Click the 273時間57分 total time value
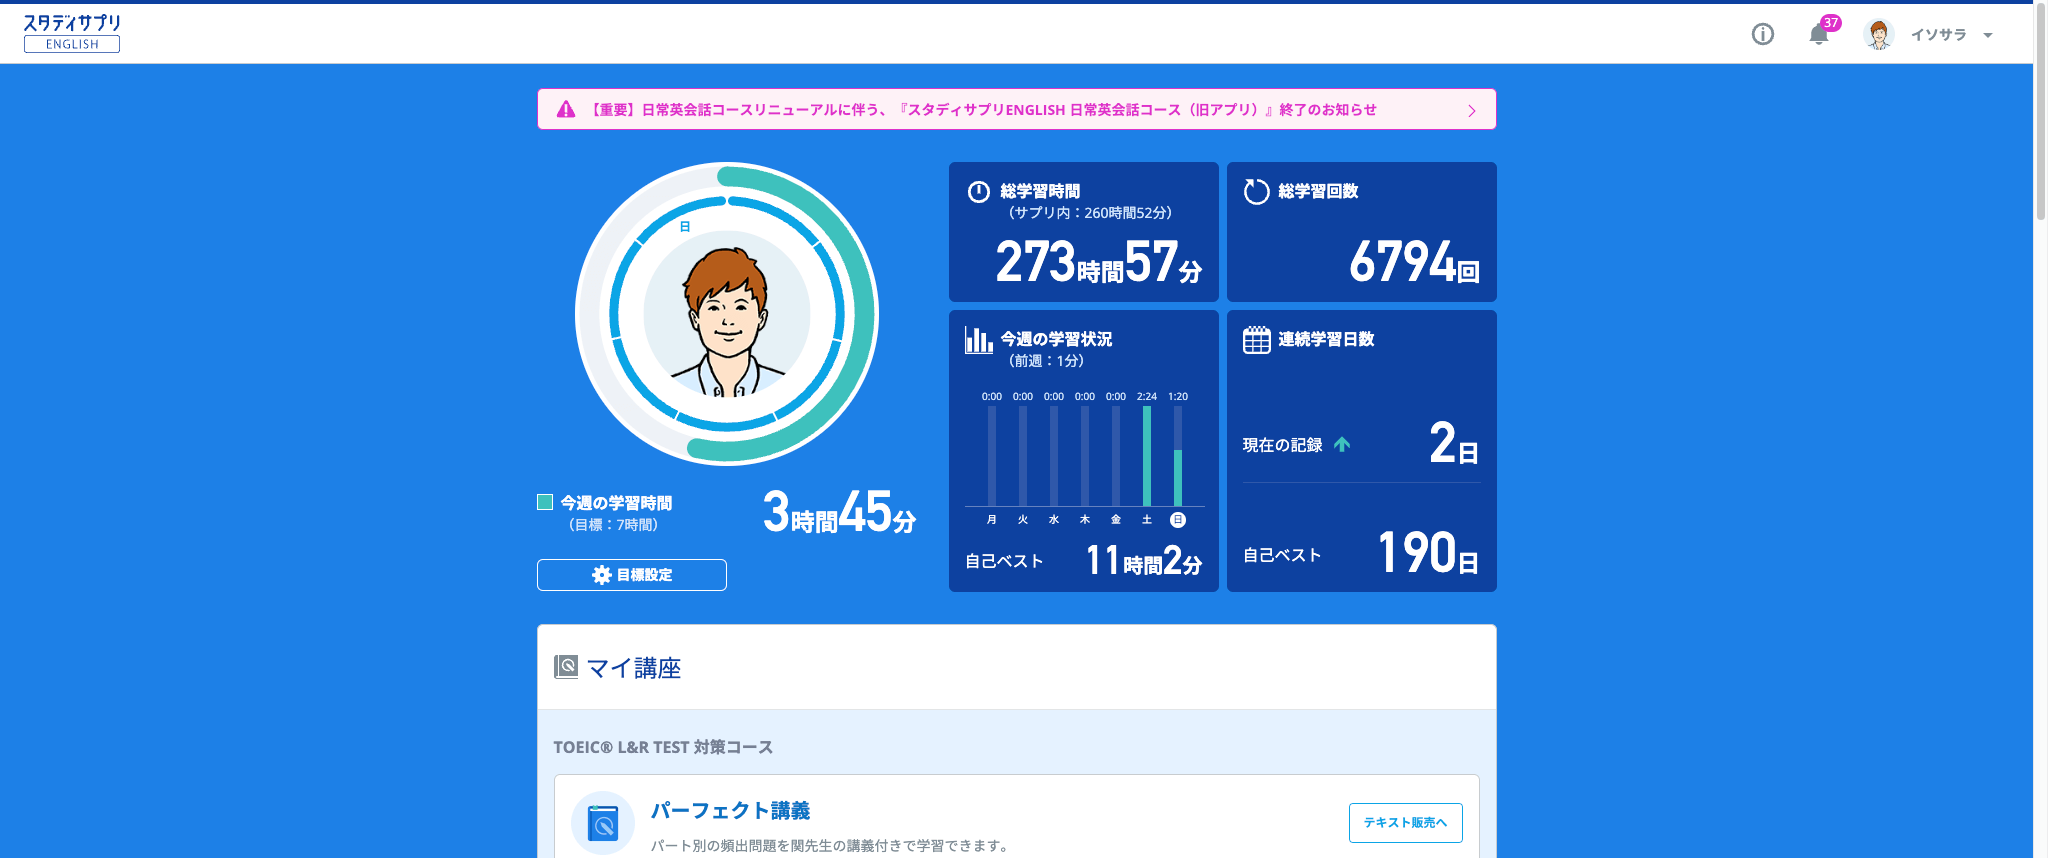Viewport: 2048px width, 858px height. click(x=1099, y=262)
